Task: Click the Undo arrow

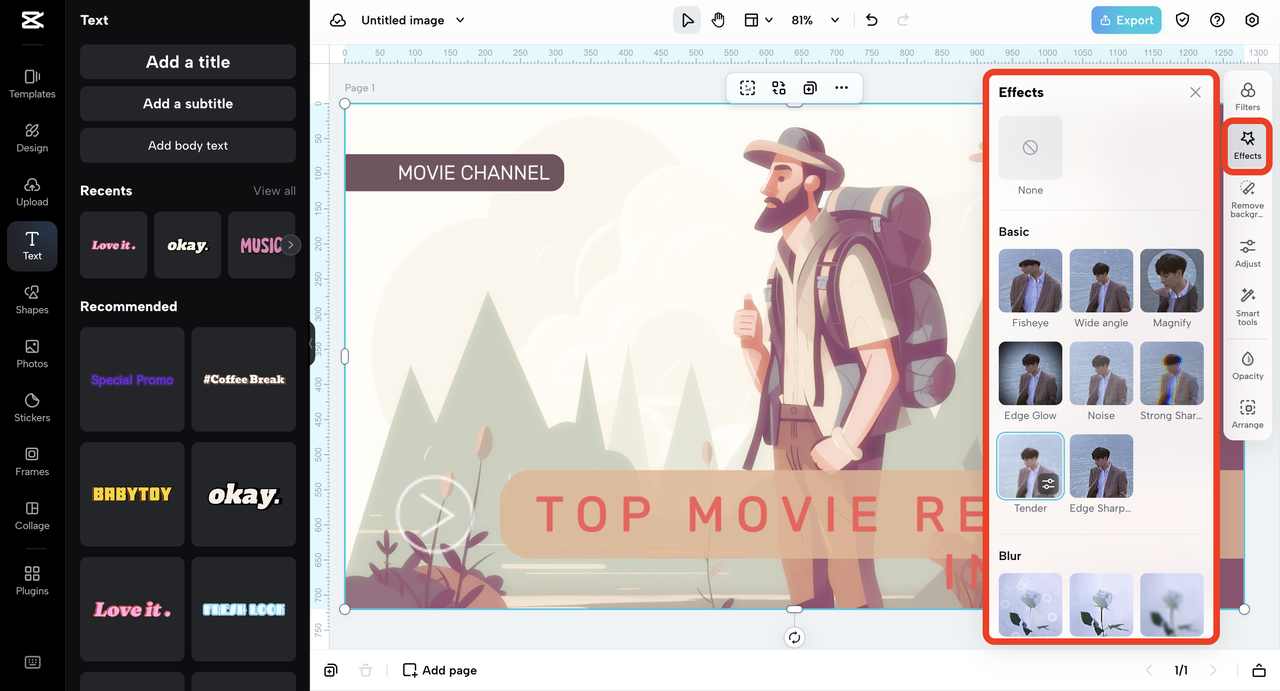Action: point(871,20)
